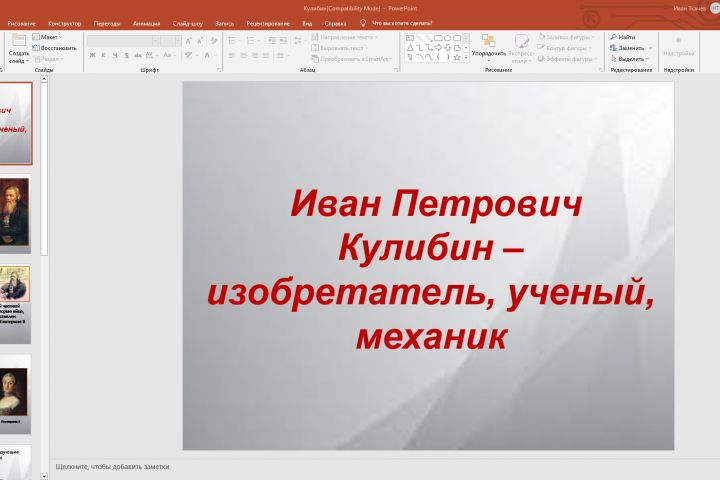This screenshot has height=480, width=720.
Task: Click the Найти find button
Action: click(x=623, y=37)
